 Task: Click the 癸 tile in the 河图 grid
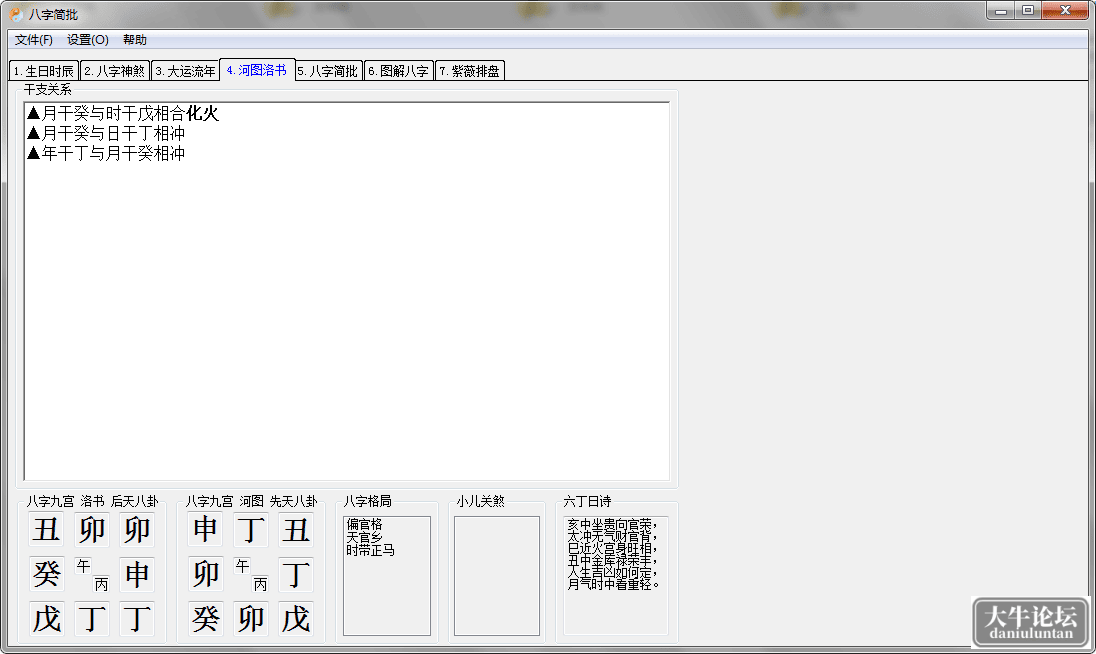206,618
